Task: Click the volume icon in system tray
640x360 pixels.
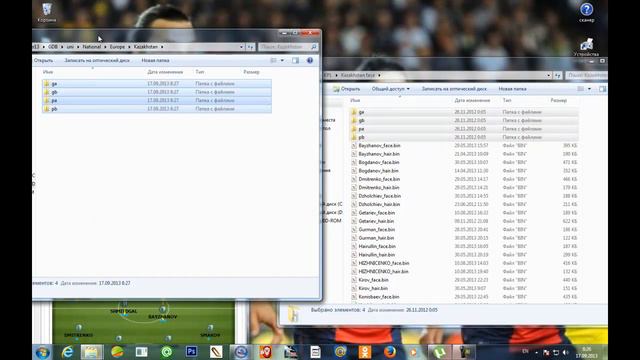Action: tap(566, 352)
